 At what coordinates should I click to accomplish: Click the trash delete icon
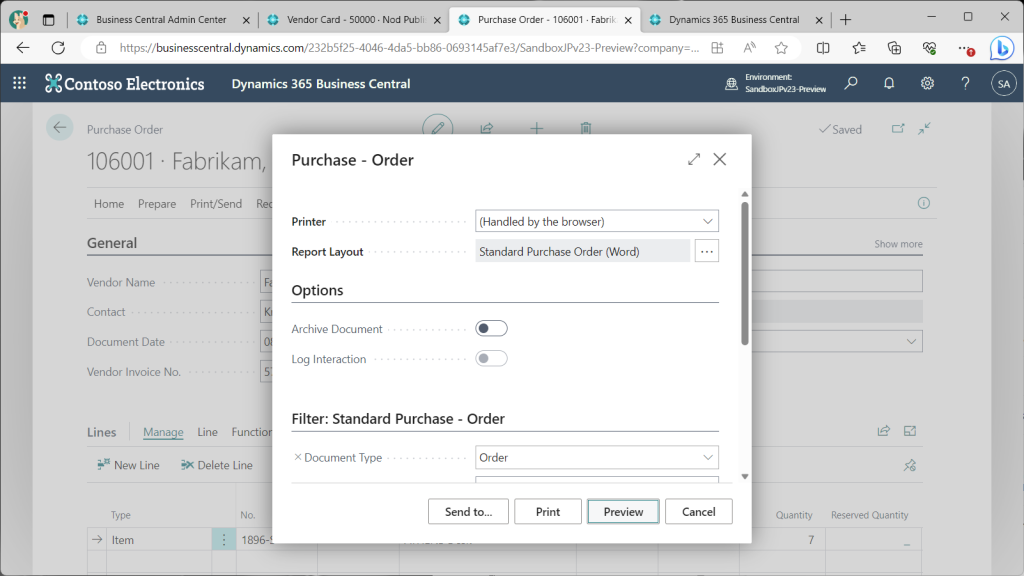click(x=586, y=128)
